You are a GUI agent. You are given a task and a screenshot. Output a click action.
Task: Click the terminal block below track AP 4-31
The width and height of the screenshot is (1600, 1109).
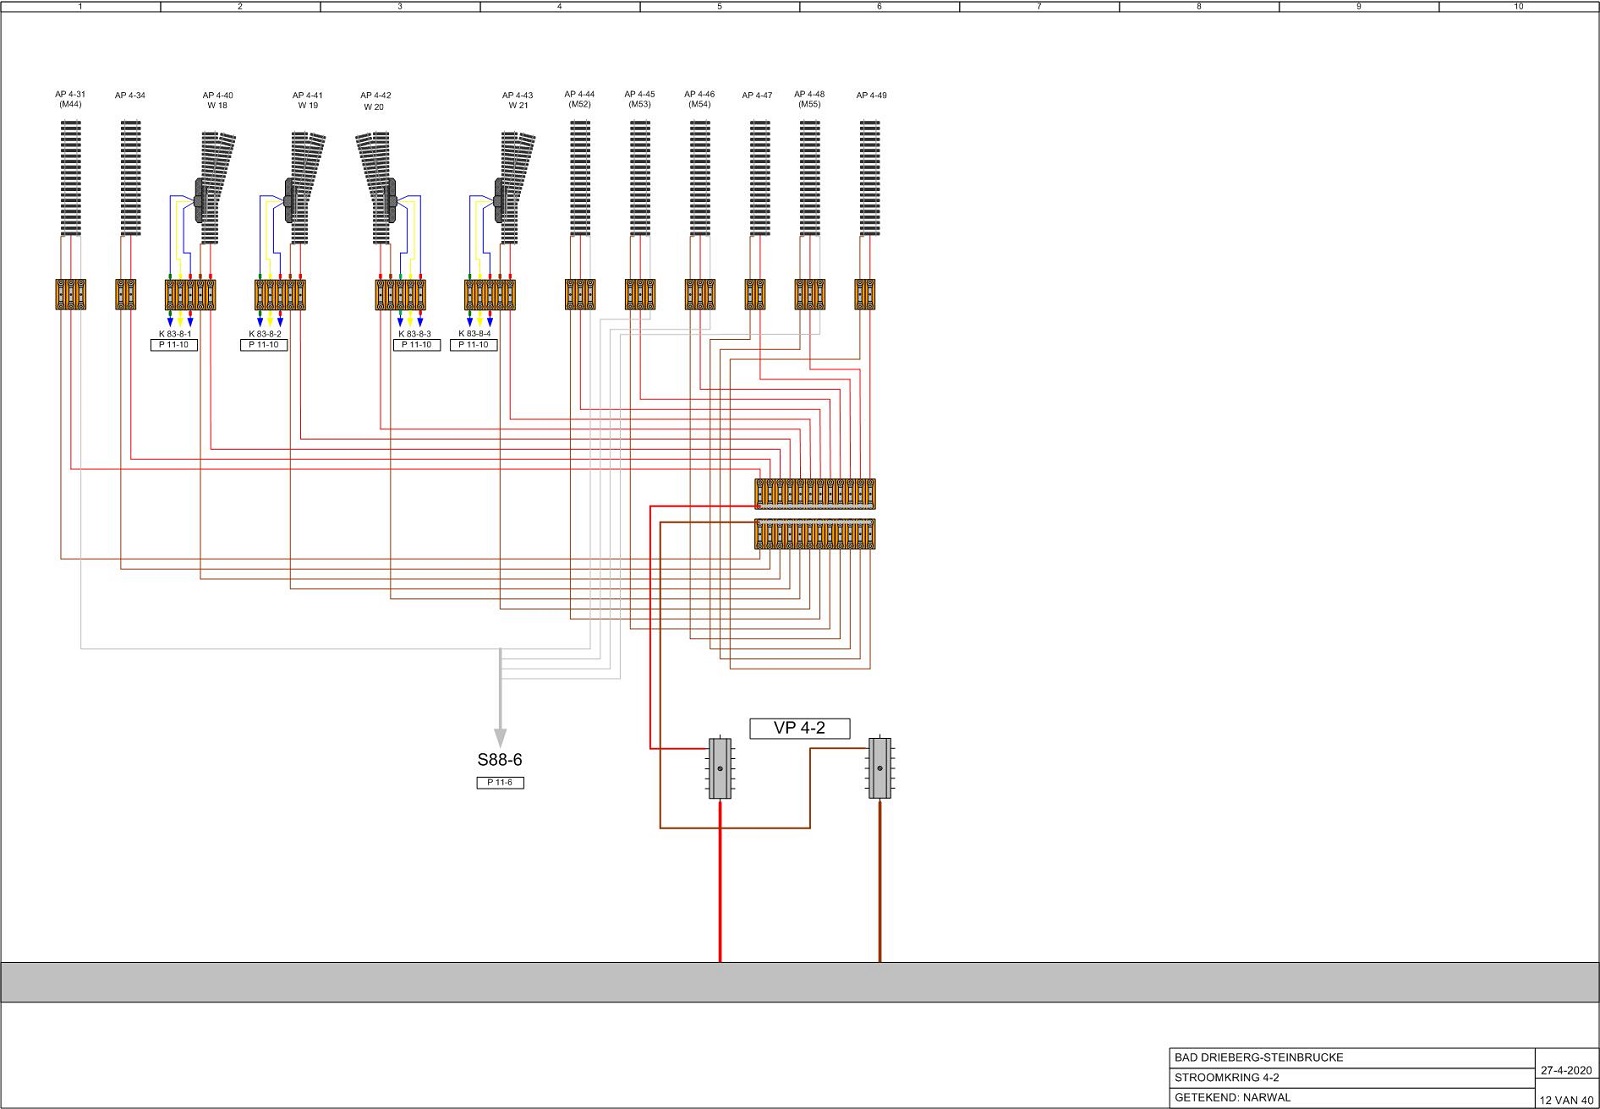click(70, 294)
